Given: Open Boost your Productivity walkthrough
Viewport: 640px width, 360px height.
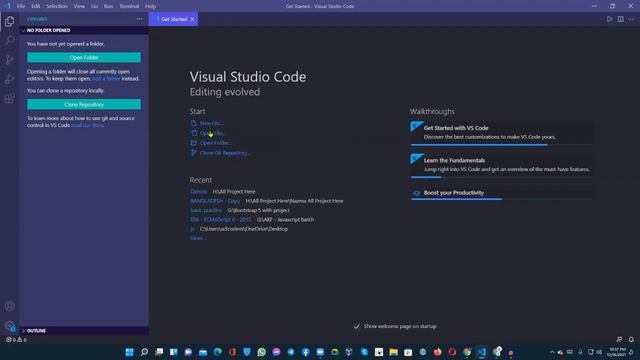Looking at the screenshot, I should (x=501, y=193).
